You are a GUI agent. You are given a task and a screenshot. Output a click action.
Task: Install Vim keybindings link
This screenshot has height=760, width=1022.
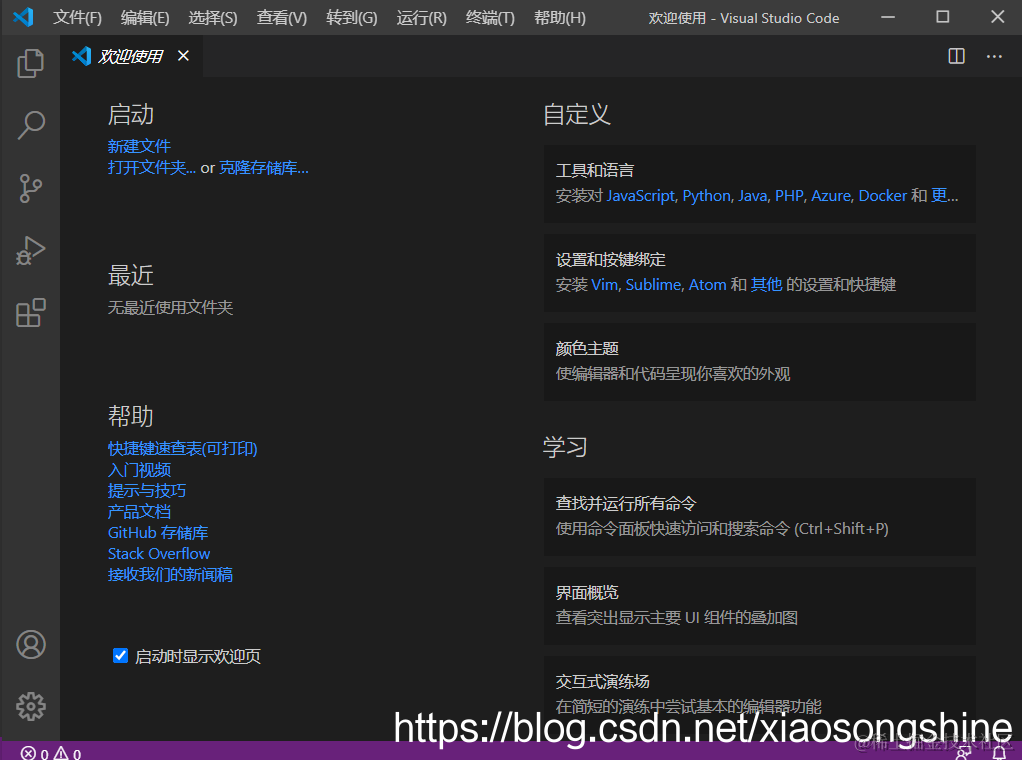(604, 285)
